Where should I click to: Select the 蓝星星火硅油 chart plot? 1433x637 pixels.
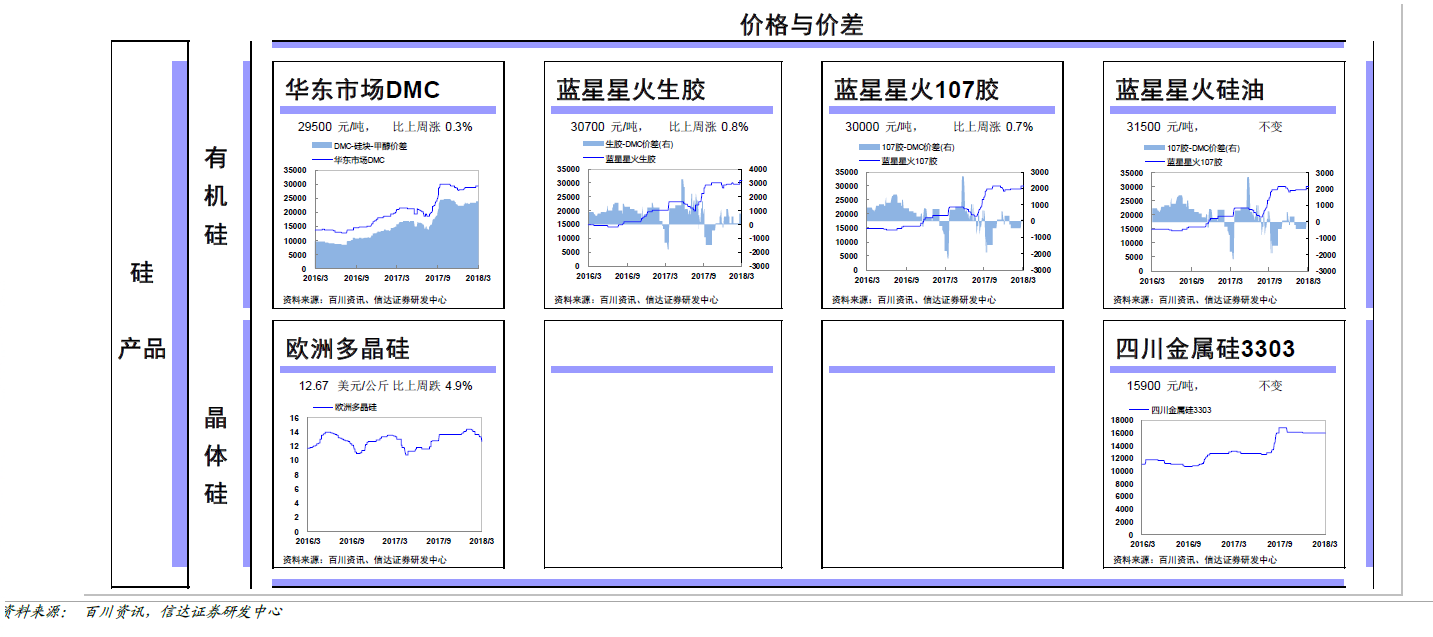1229,222
